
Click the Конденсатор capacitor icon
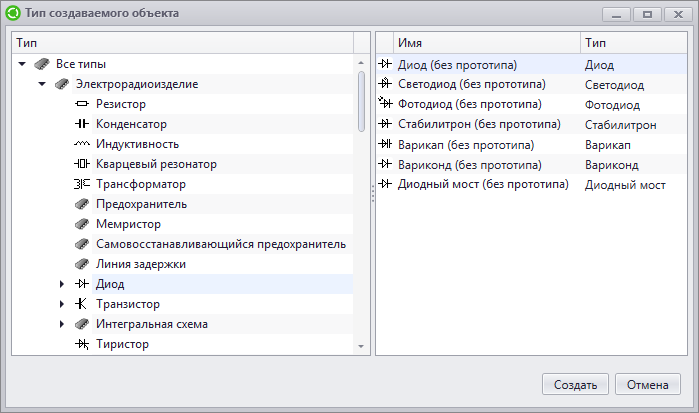(x=82, y=124)
